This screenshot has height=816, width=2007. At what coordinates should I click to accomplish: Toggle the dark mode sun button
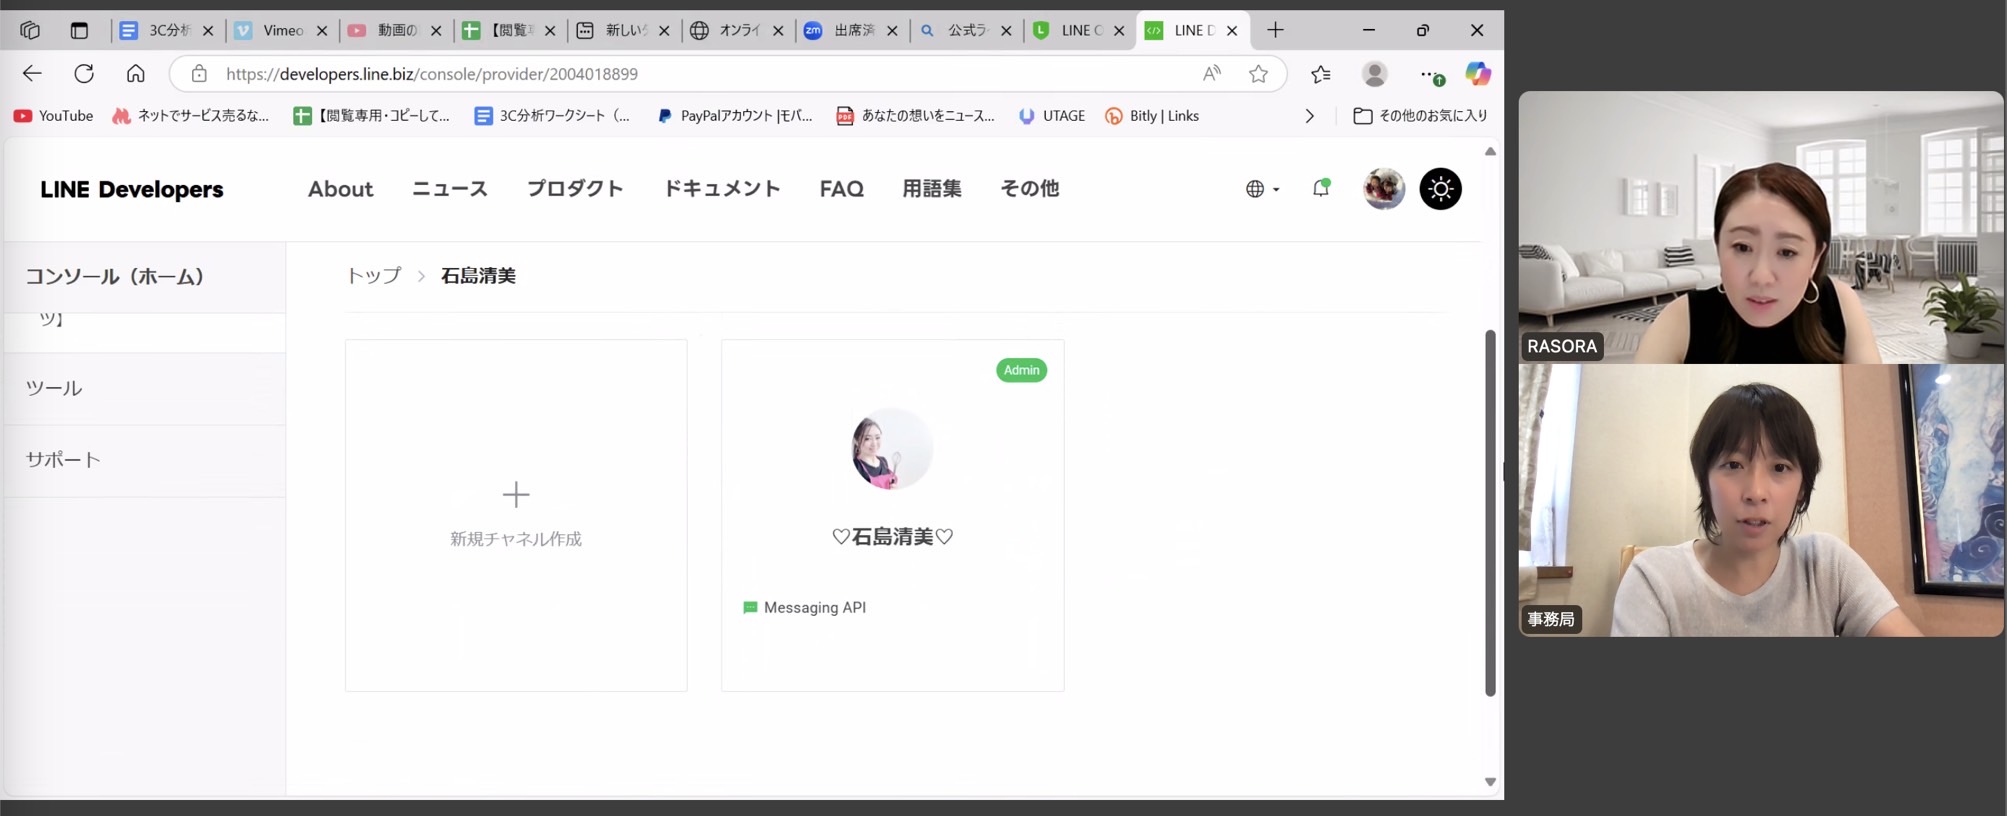coord(1440,188)
